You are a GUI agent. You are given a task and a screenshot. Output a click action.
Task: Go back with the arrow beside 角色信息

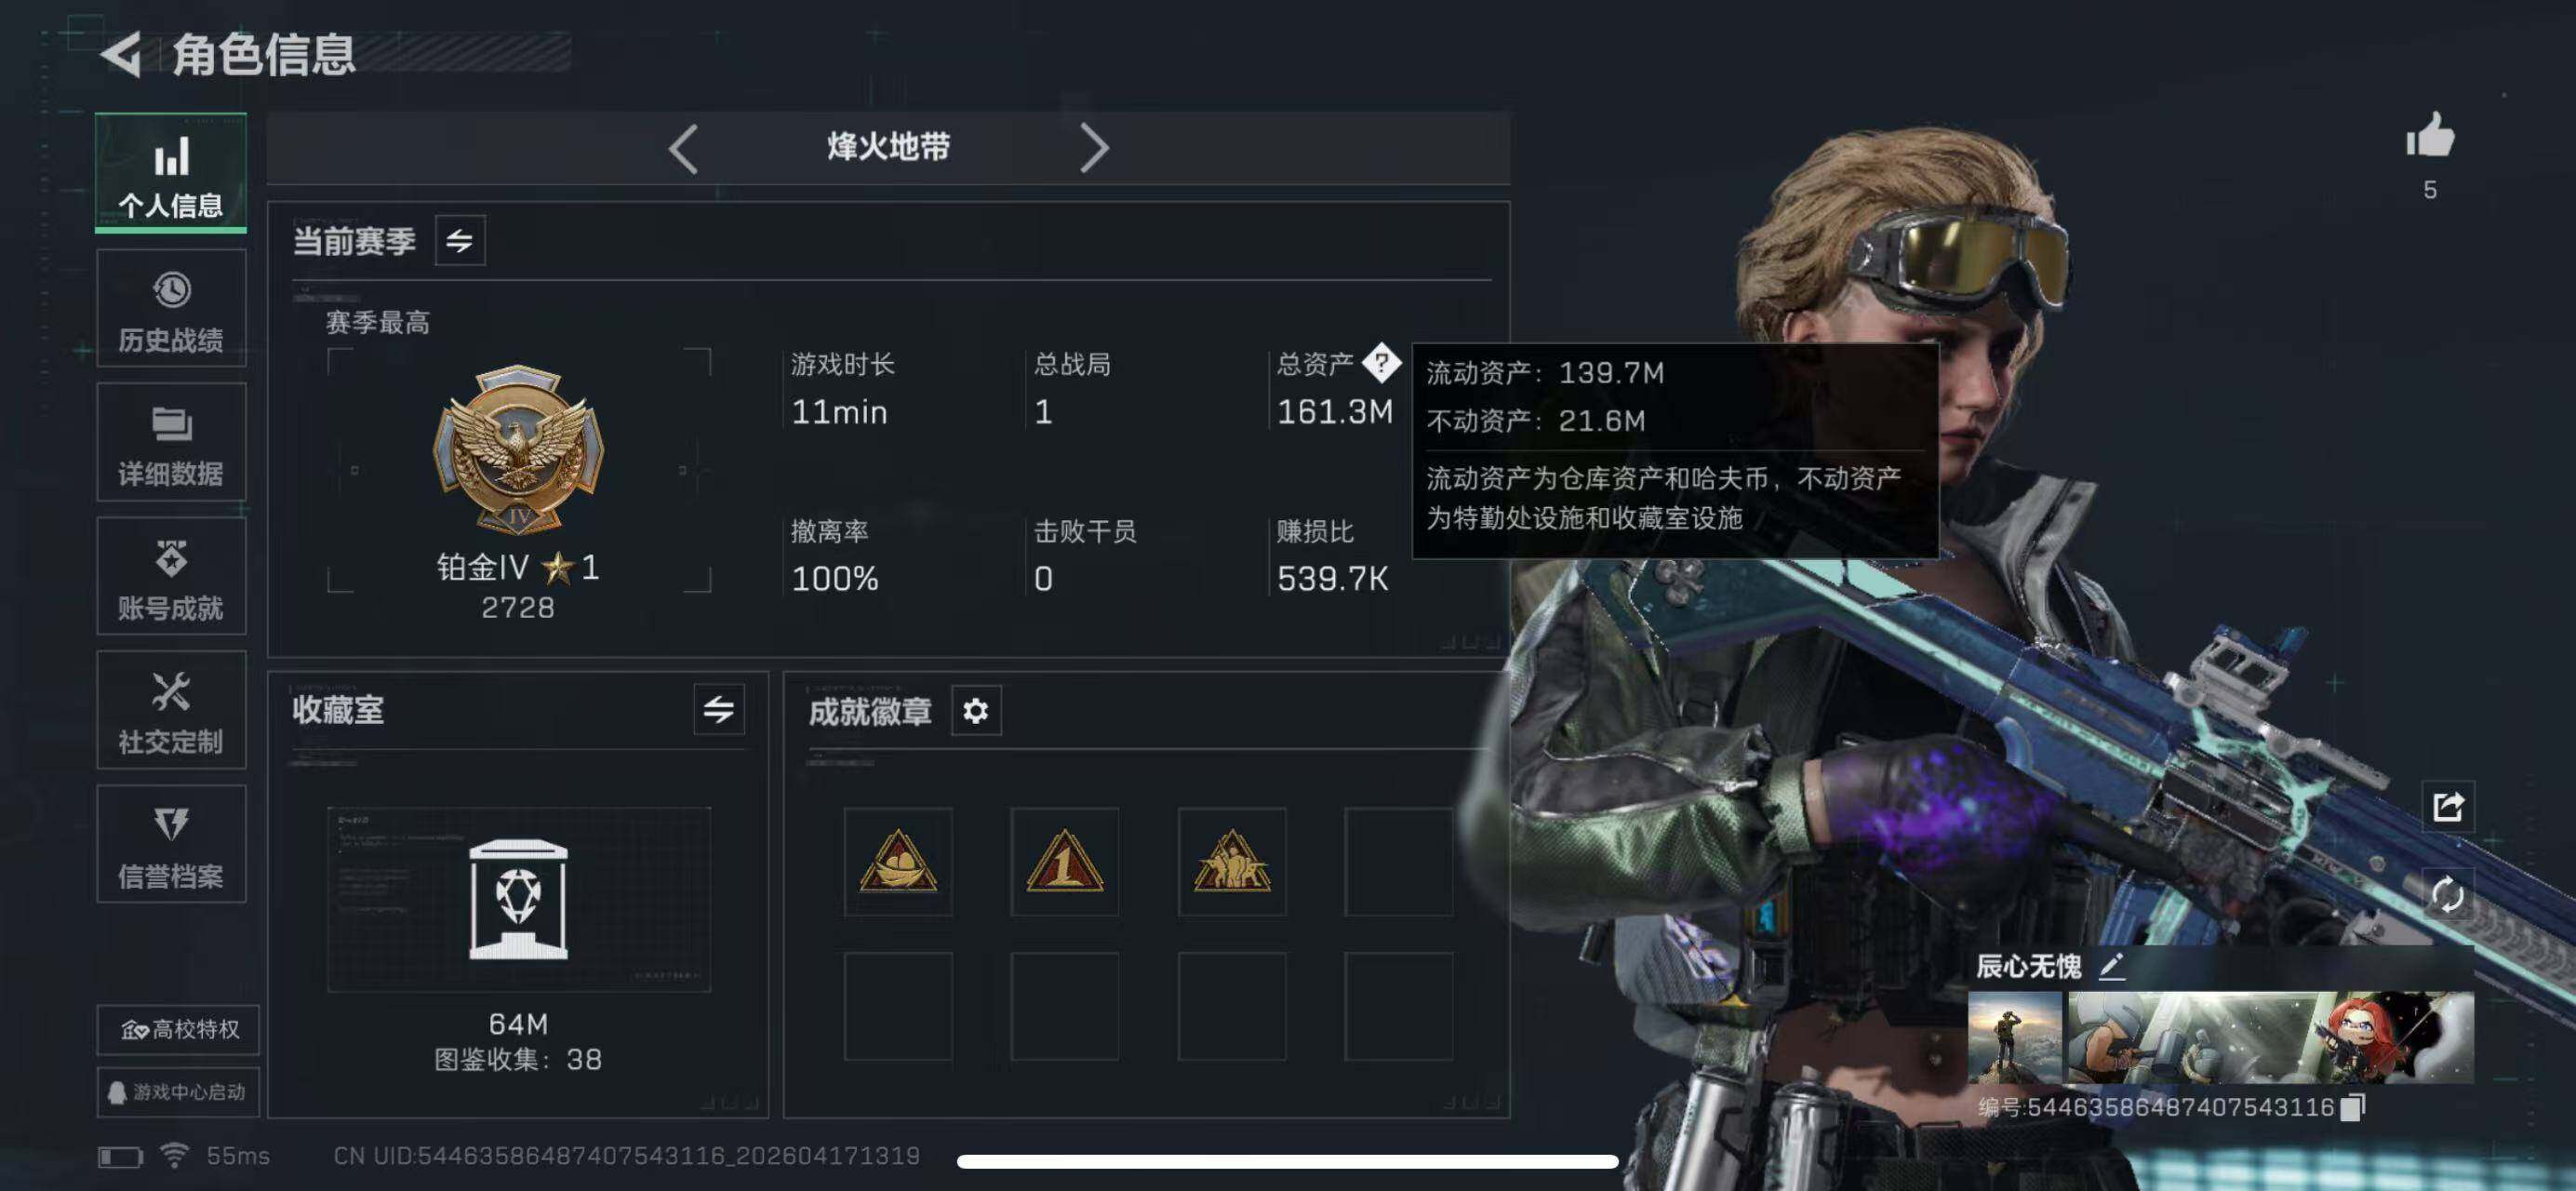tap(122, 54)
